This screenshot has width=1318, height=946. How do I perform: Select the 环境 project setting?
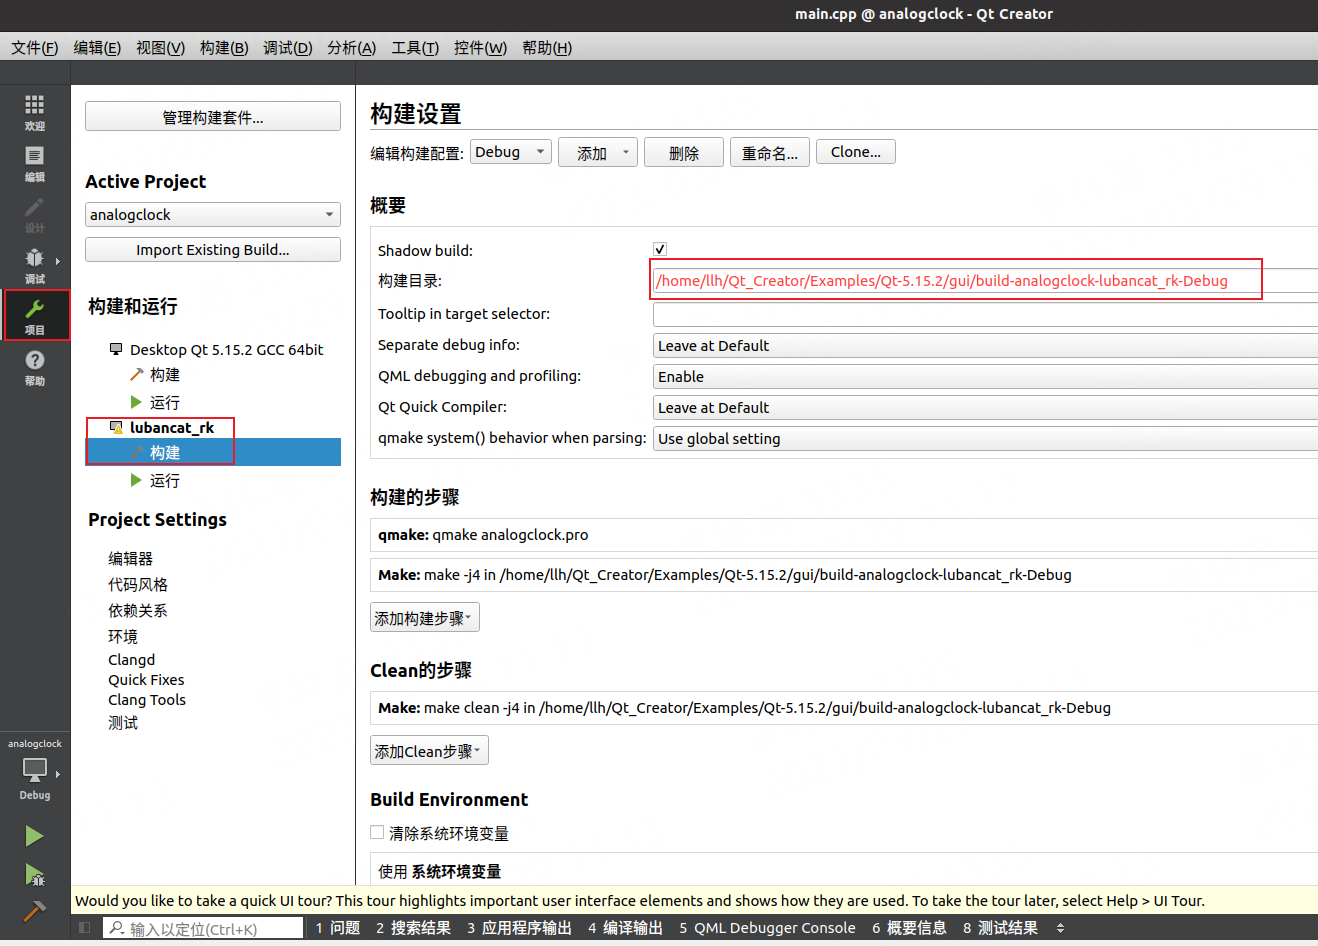(x=123, y=636)
